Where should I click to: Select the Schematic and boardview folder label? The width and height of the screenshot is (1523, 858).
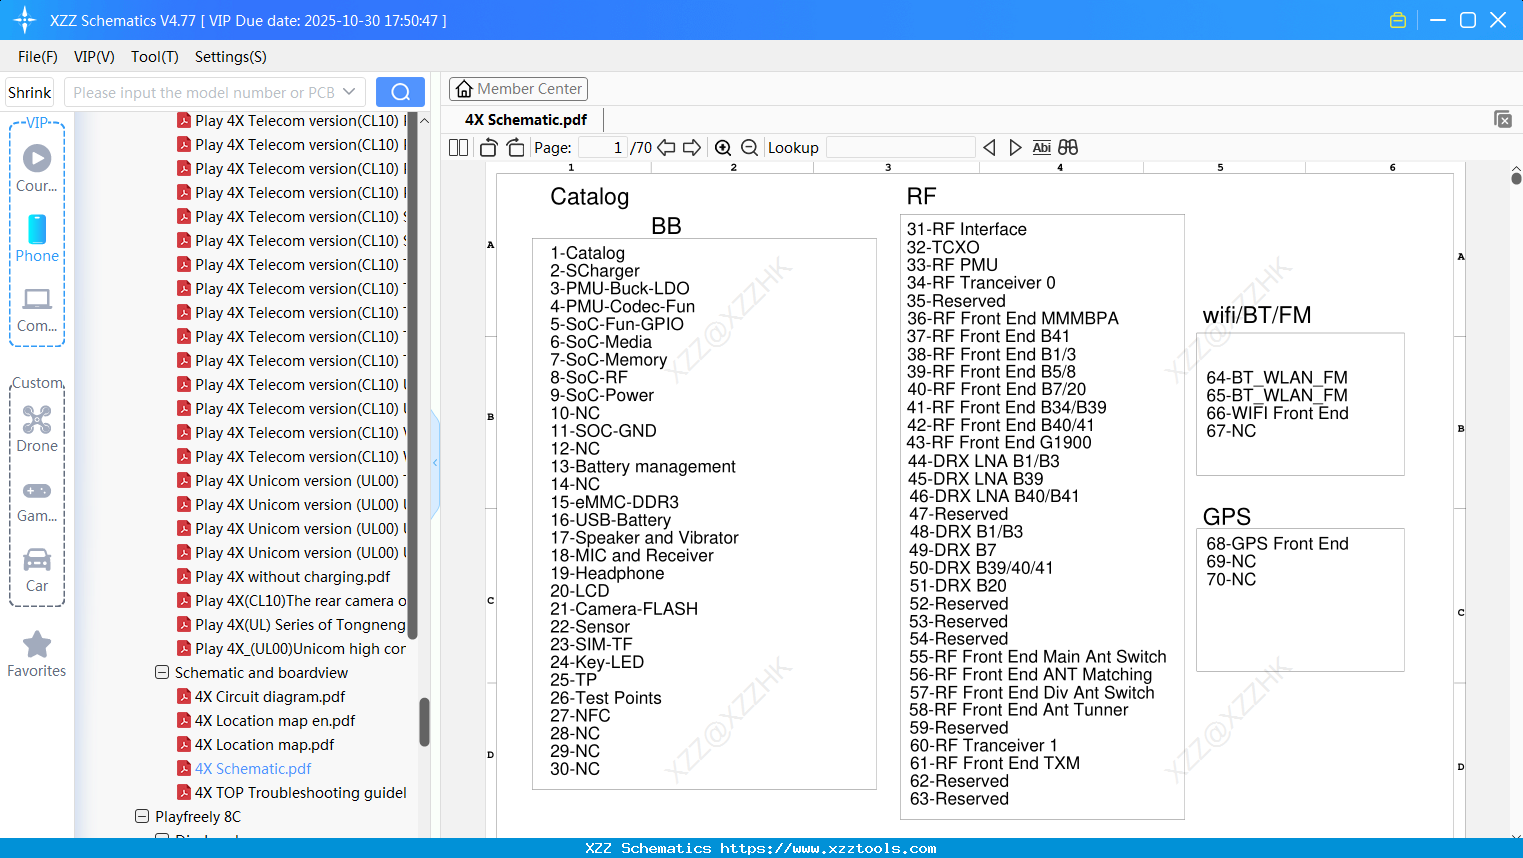[261, 673]
